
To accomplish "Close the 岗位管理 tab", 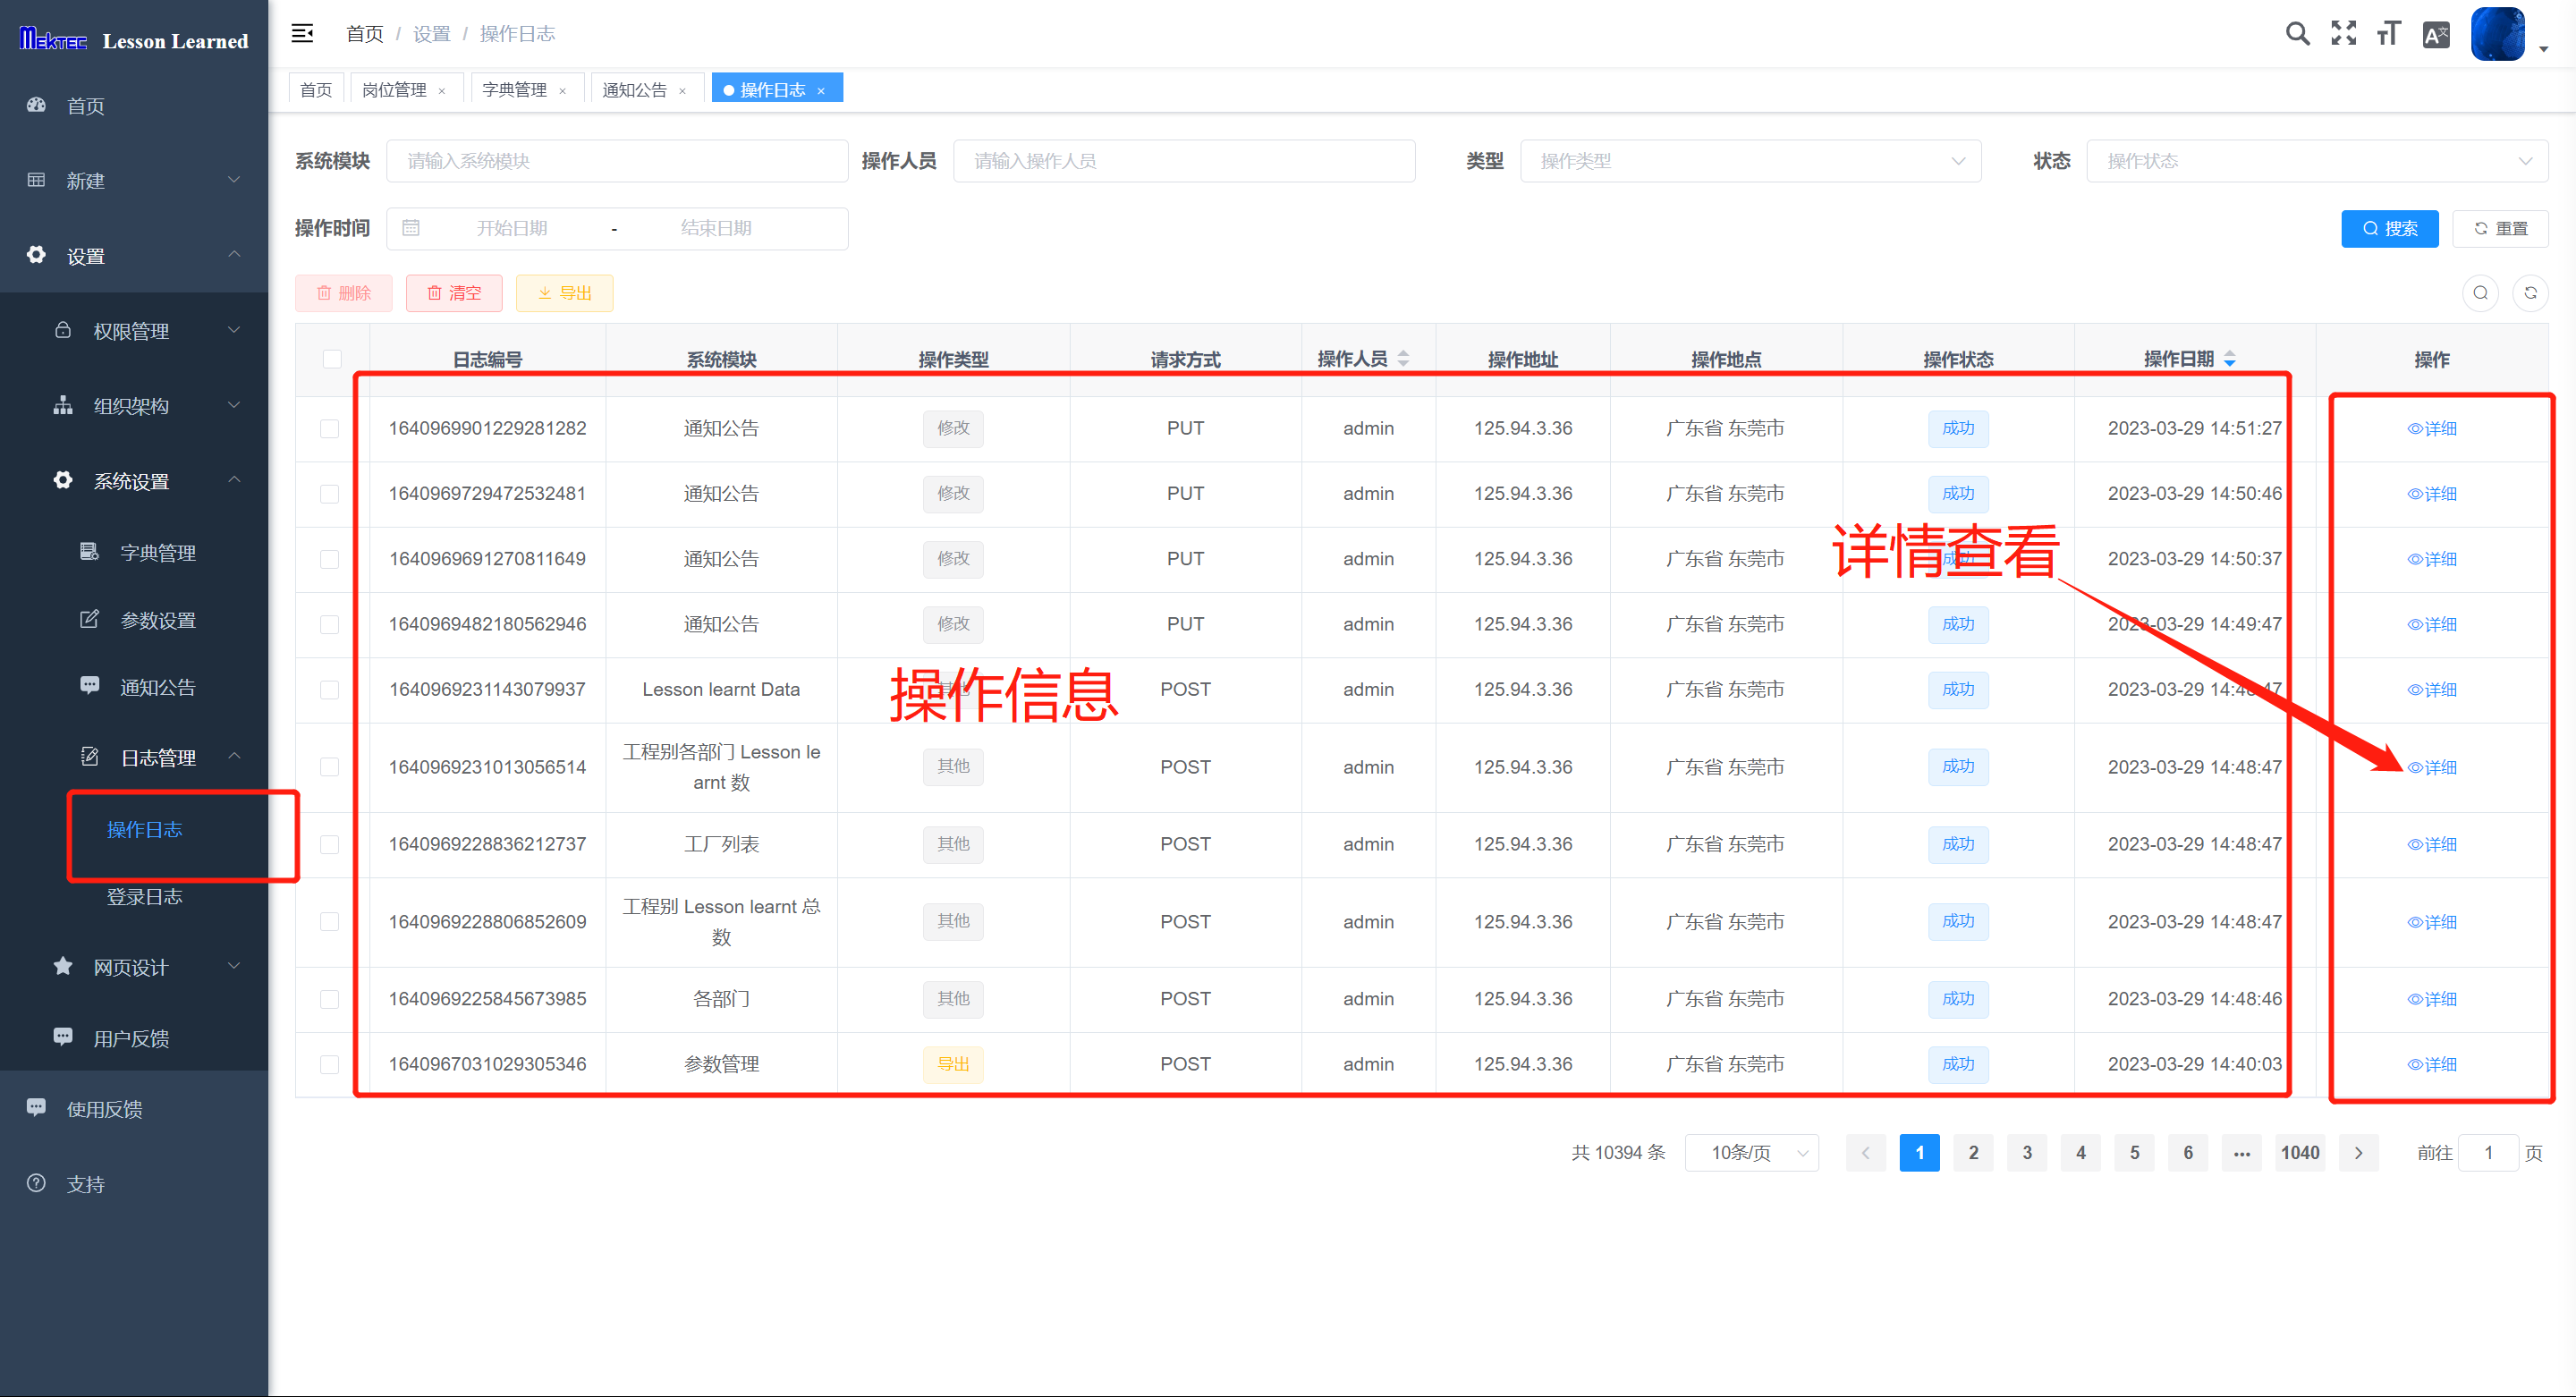I will [442, 91].
